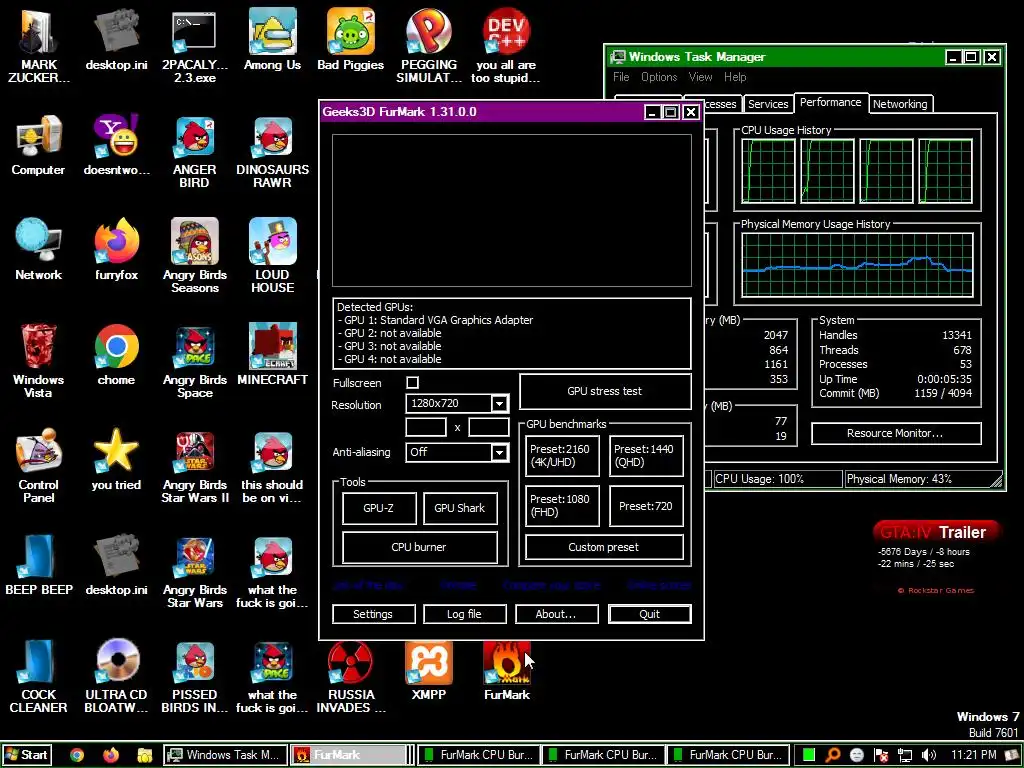Open FurMark Settings
1024x768 pixels.
373,614
